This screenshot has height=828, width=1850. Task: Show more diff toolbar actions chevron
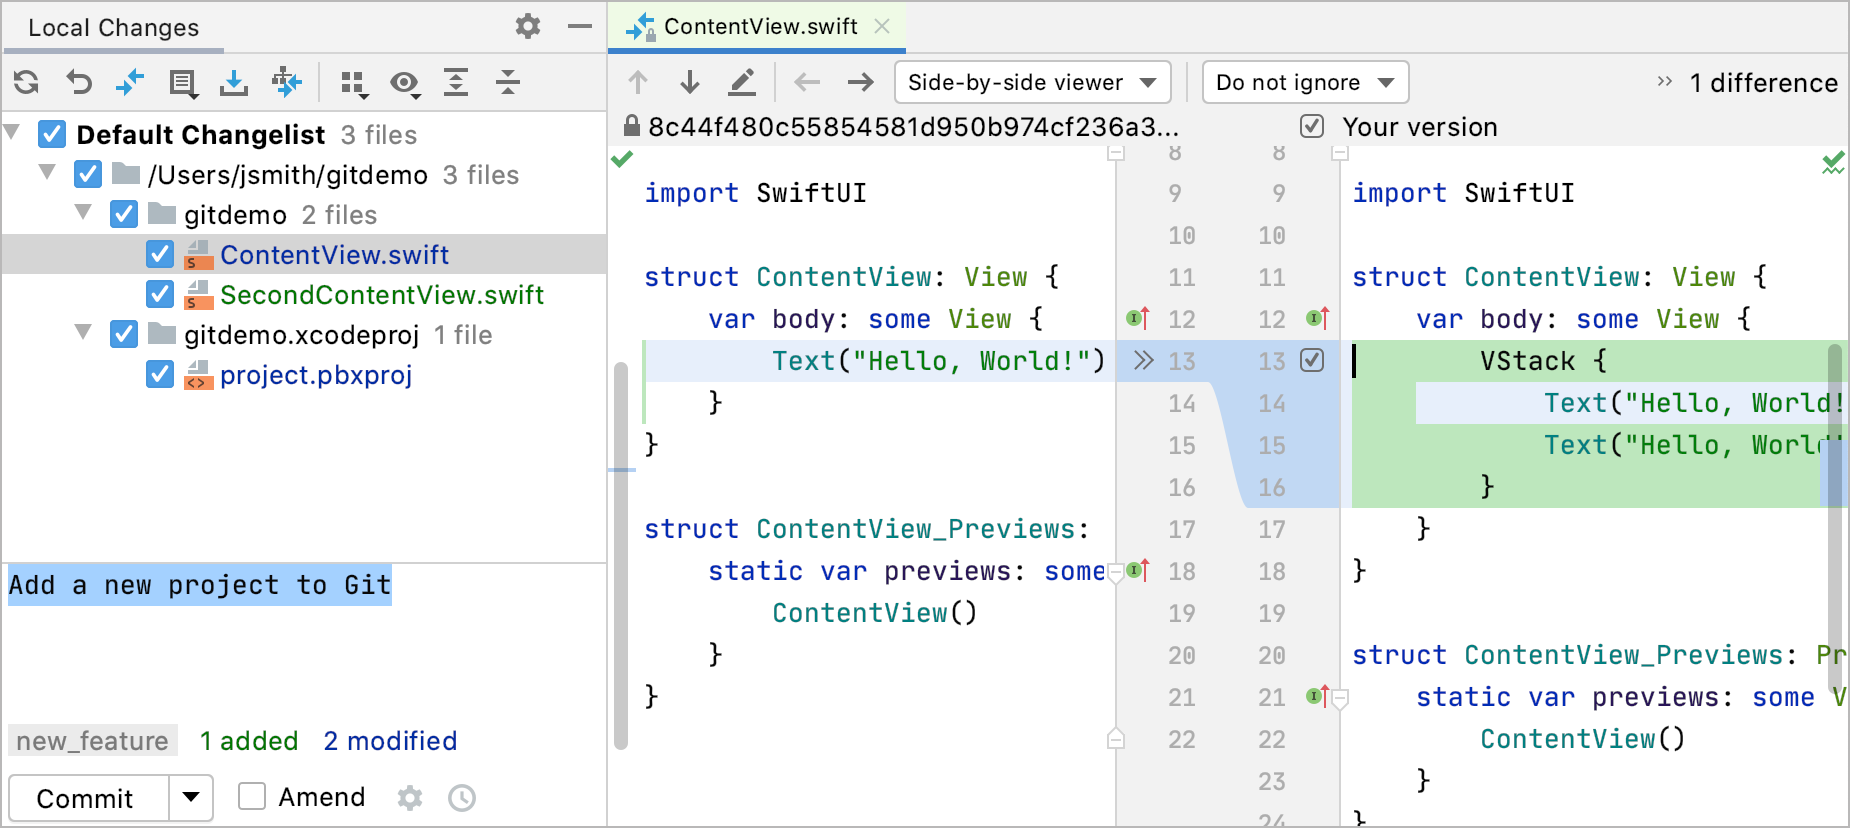(x=1664, y=82)
